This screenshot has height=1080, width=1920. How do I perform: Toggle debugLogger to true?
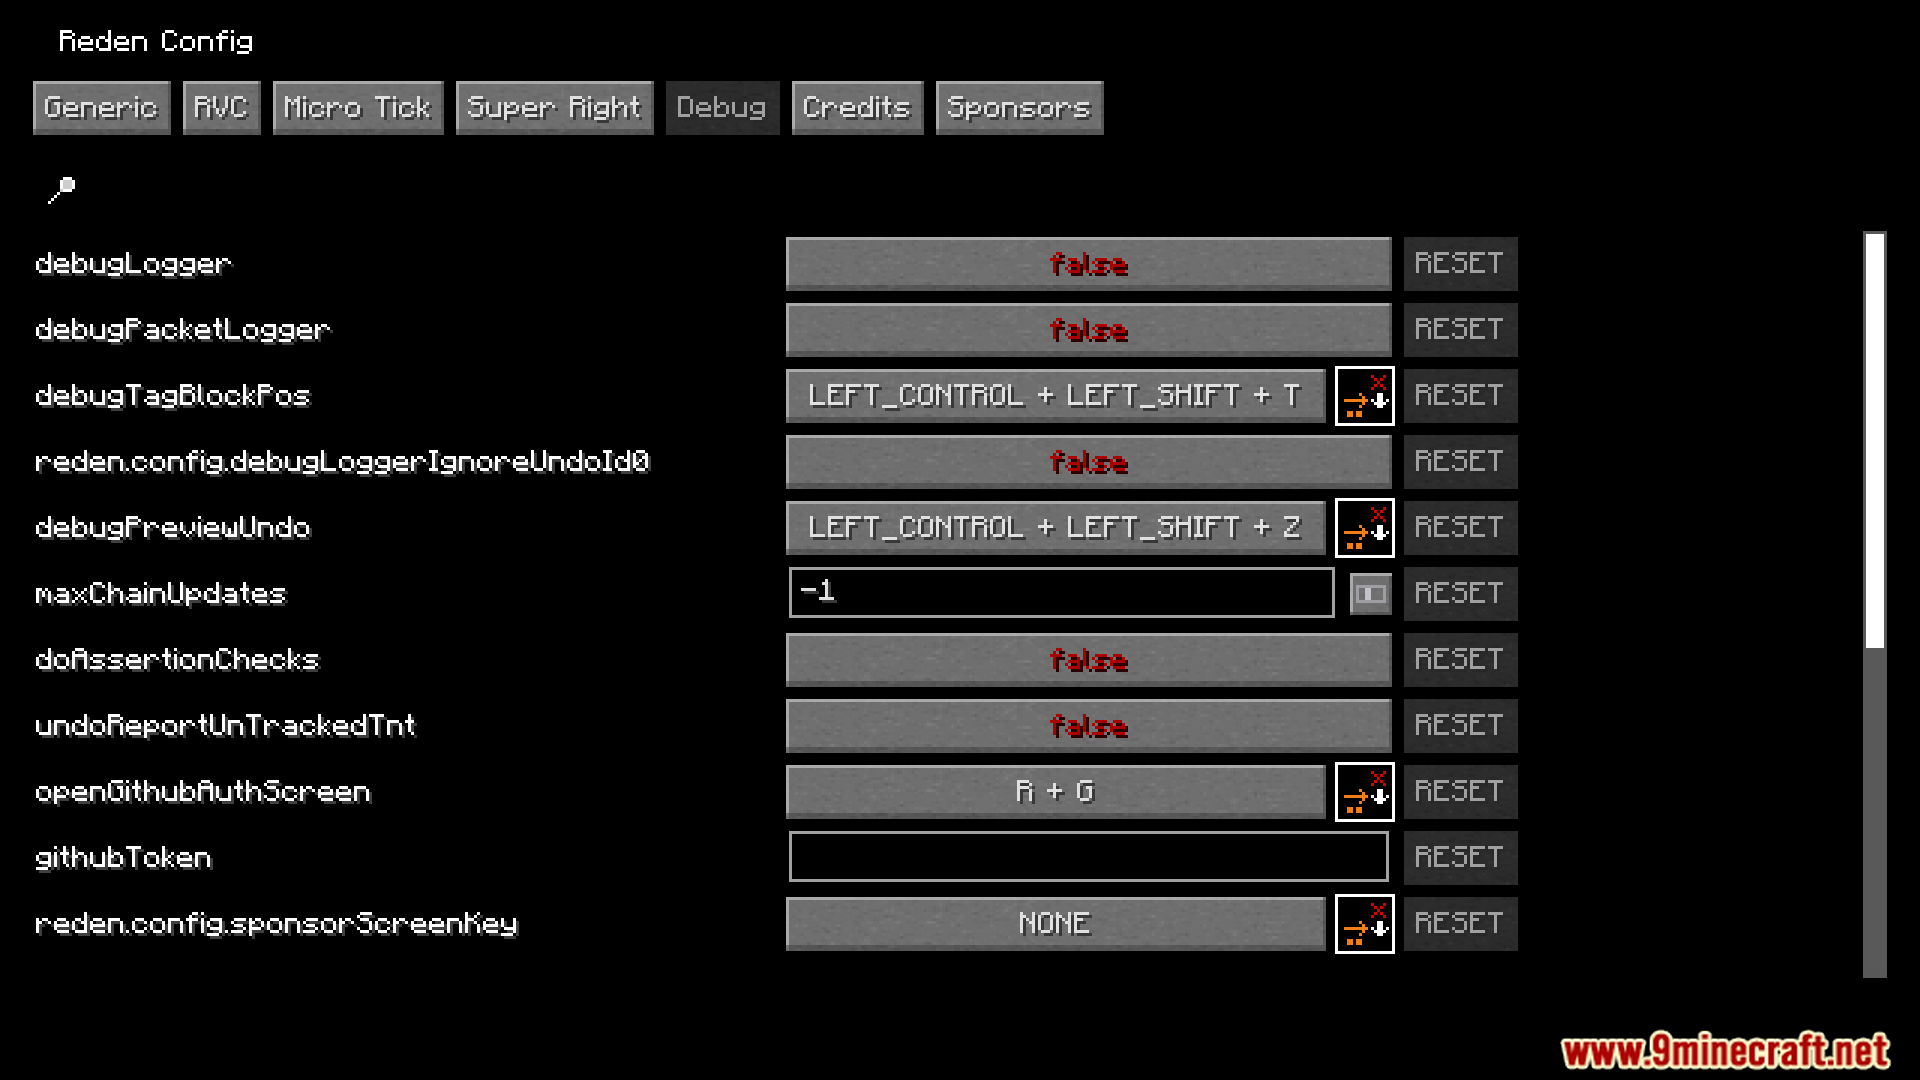point(1088,262)
